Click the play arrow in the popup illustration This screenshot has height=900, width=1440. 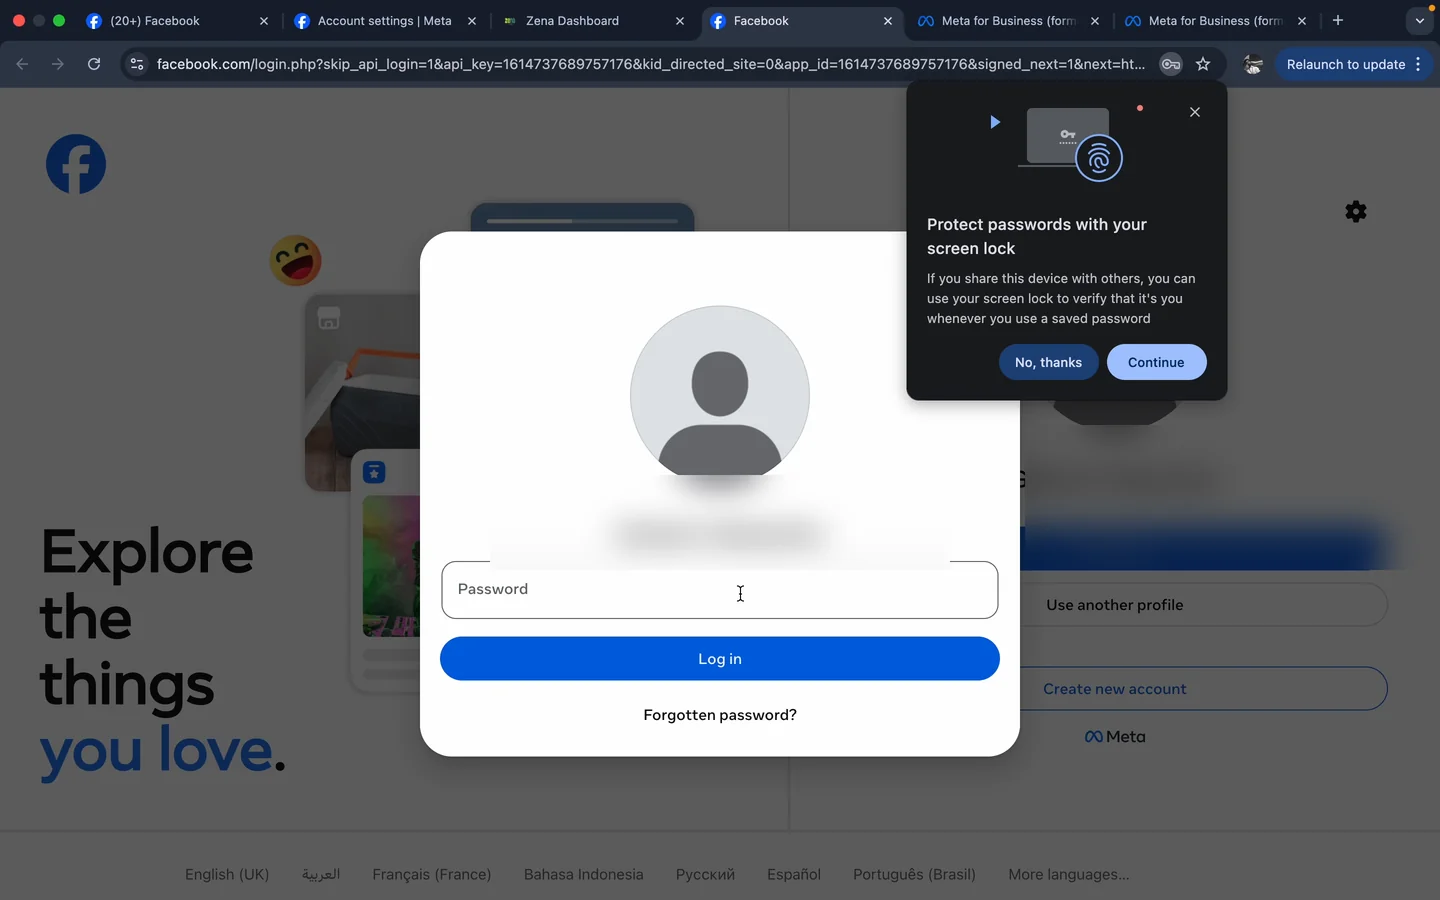[x=995, y=122]
